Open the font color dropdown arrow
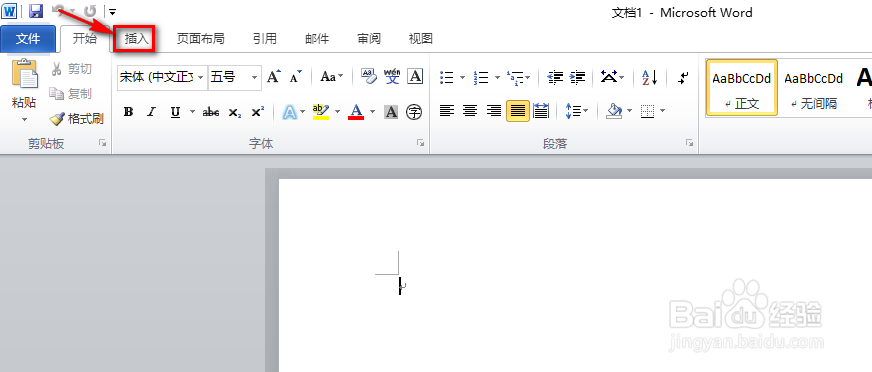This screenshot has width=872, height=372. tap(372, 112)
